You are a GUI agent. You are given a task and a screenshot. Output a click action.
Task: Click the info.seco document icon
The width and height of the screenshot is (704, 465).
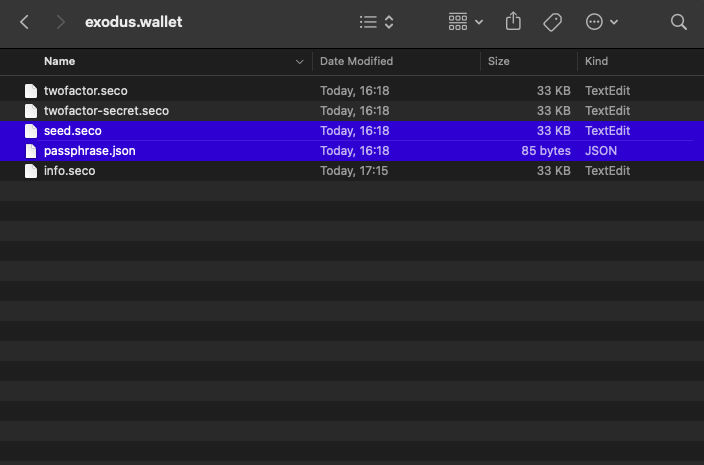click(x=31, y=171)
